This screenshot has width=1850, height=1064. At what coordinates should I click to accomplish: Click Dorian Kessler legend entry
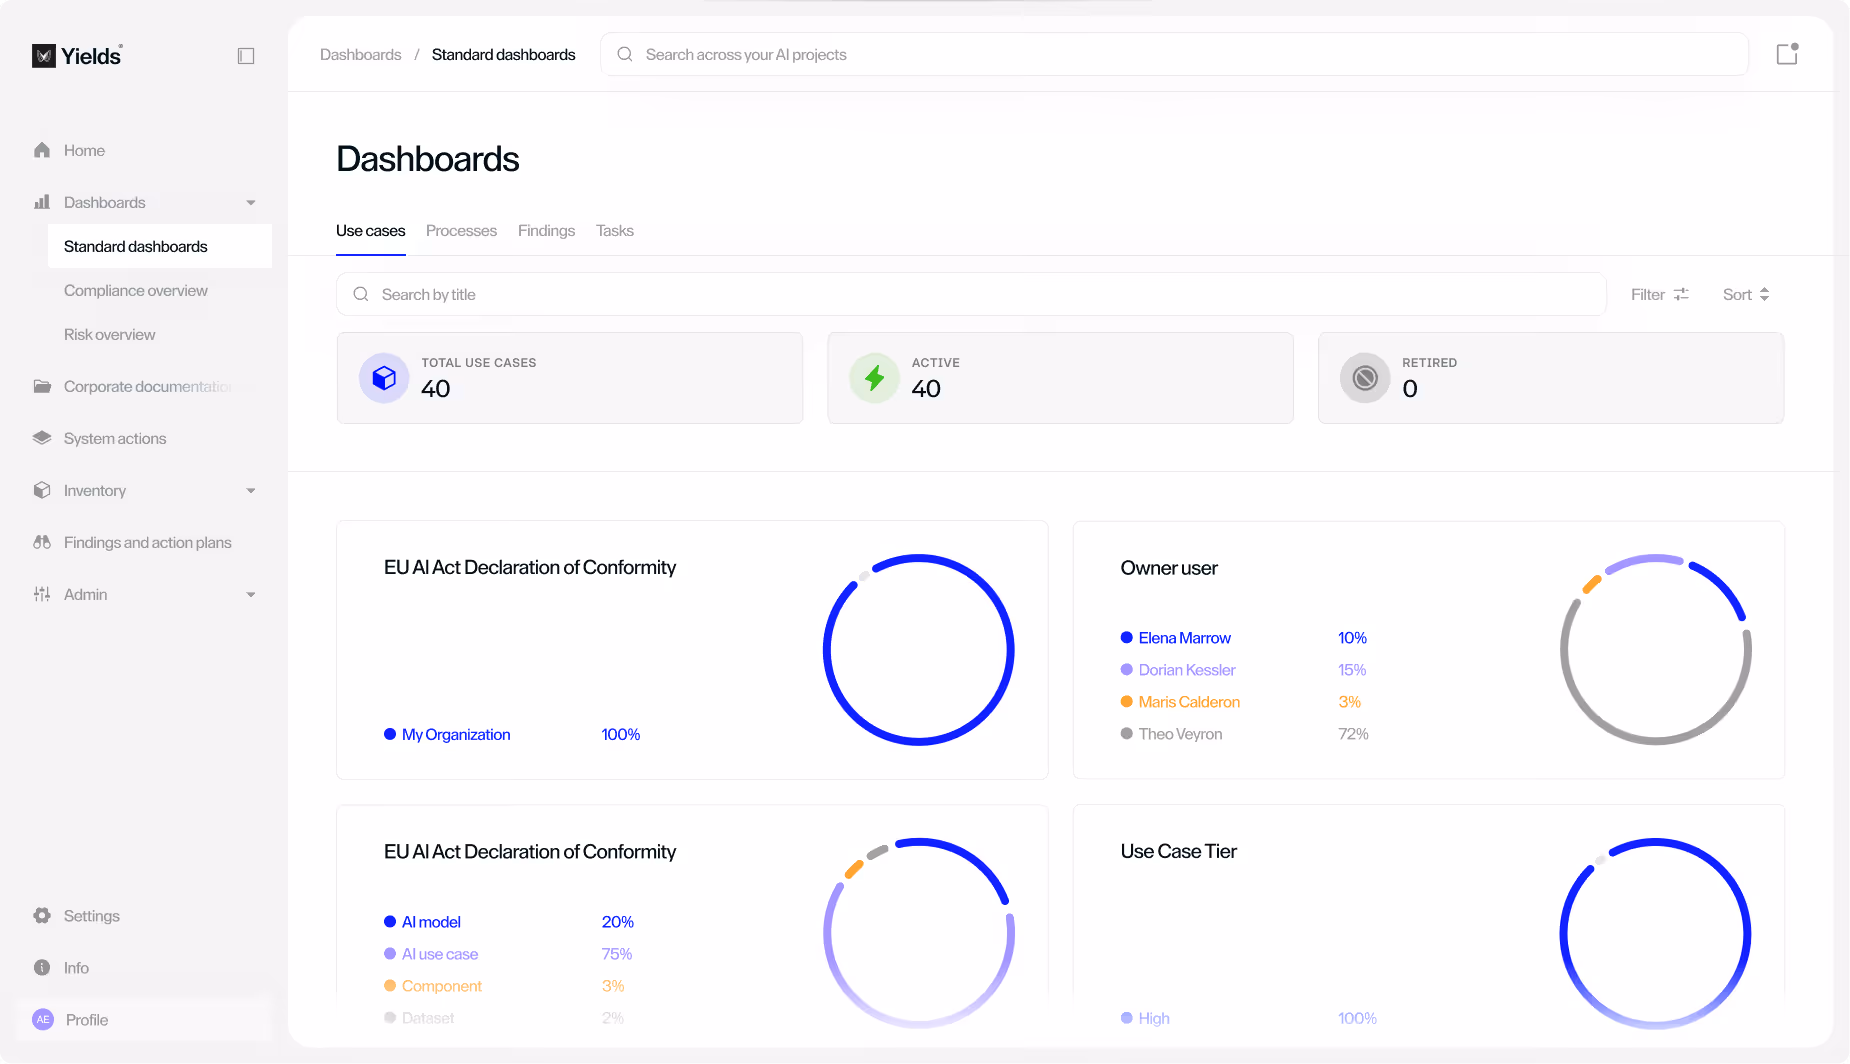coord(1187,670)
